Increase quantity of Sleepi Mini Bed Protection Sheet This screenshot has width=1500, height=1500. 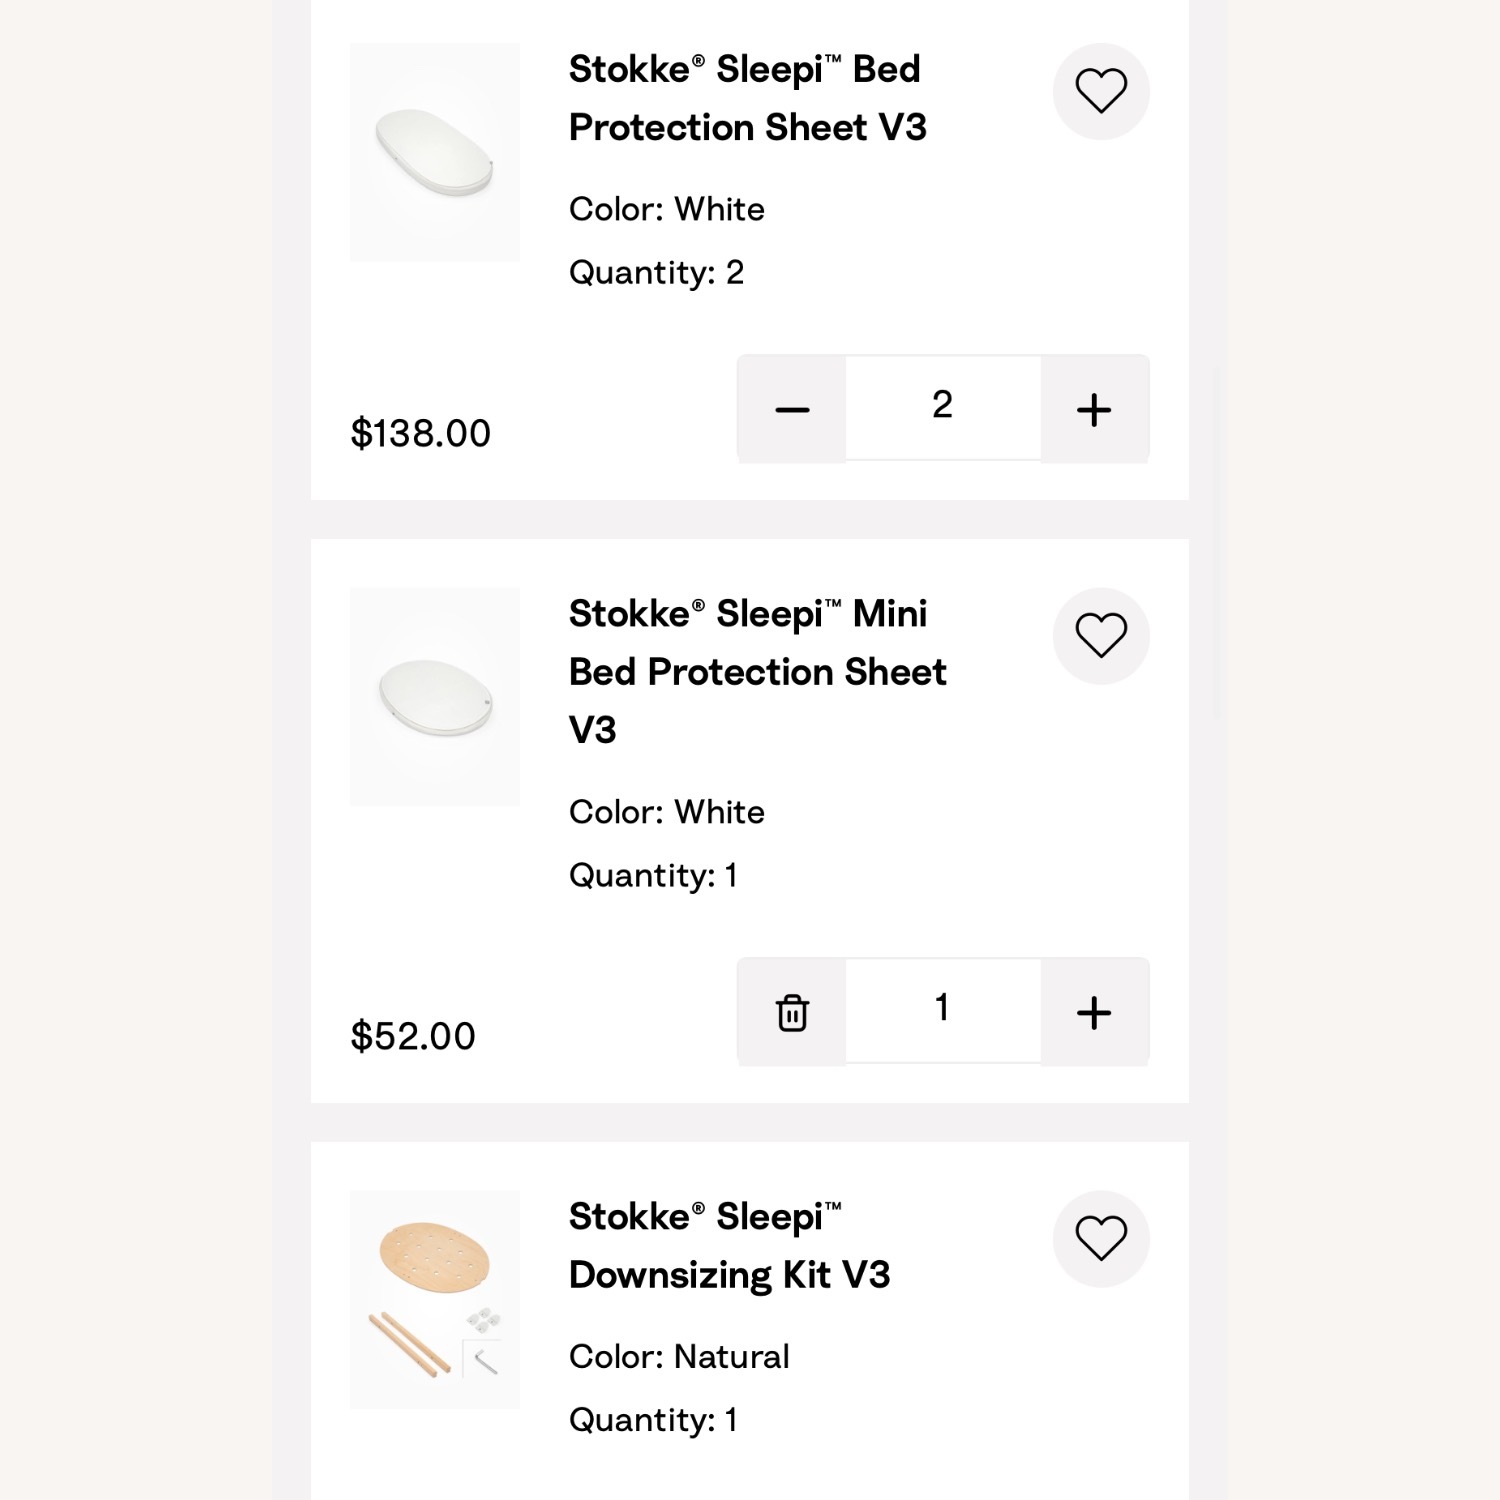pos(1094,1012)
